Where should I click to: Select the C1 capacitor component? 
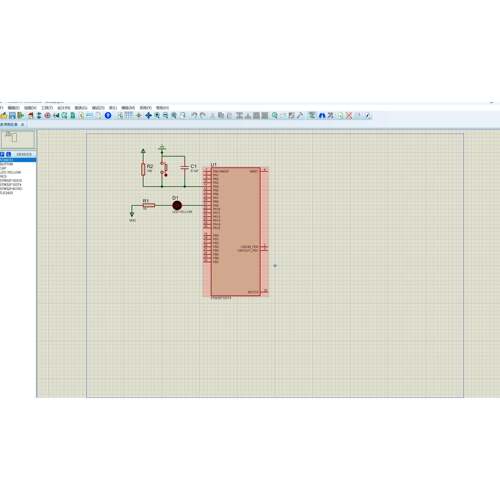(x=185, y=168)
